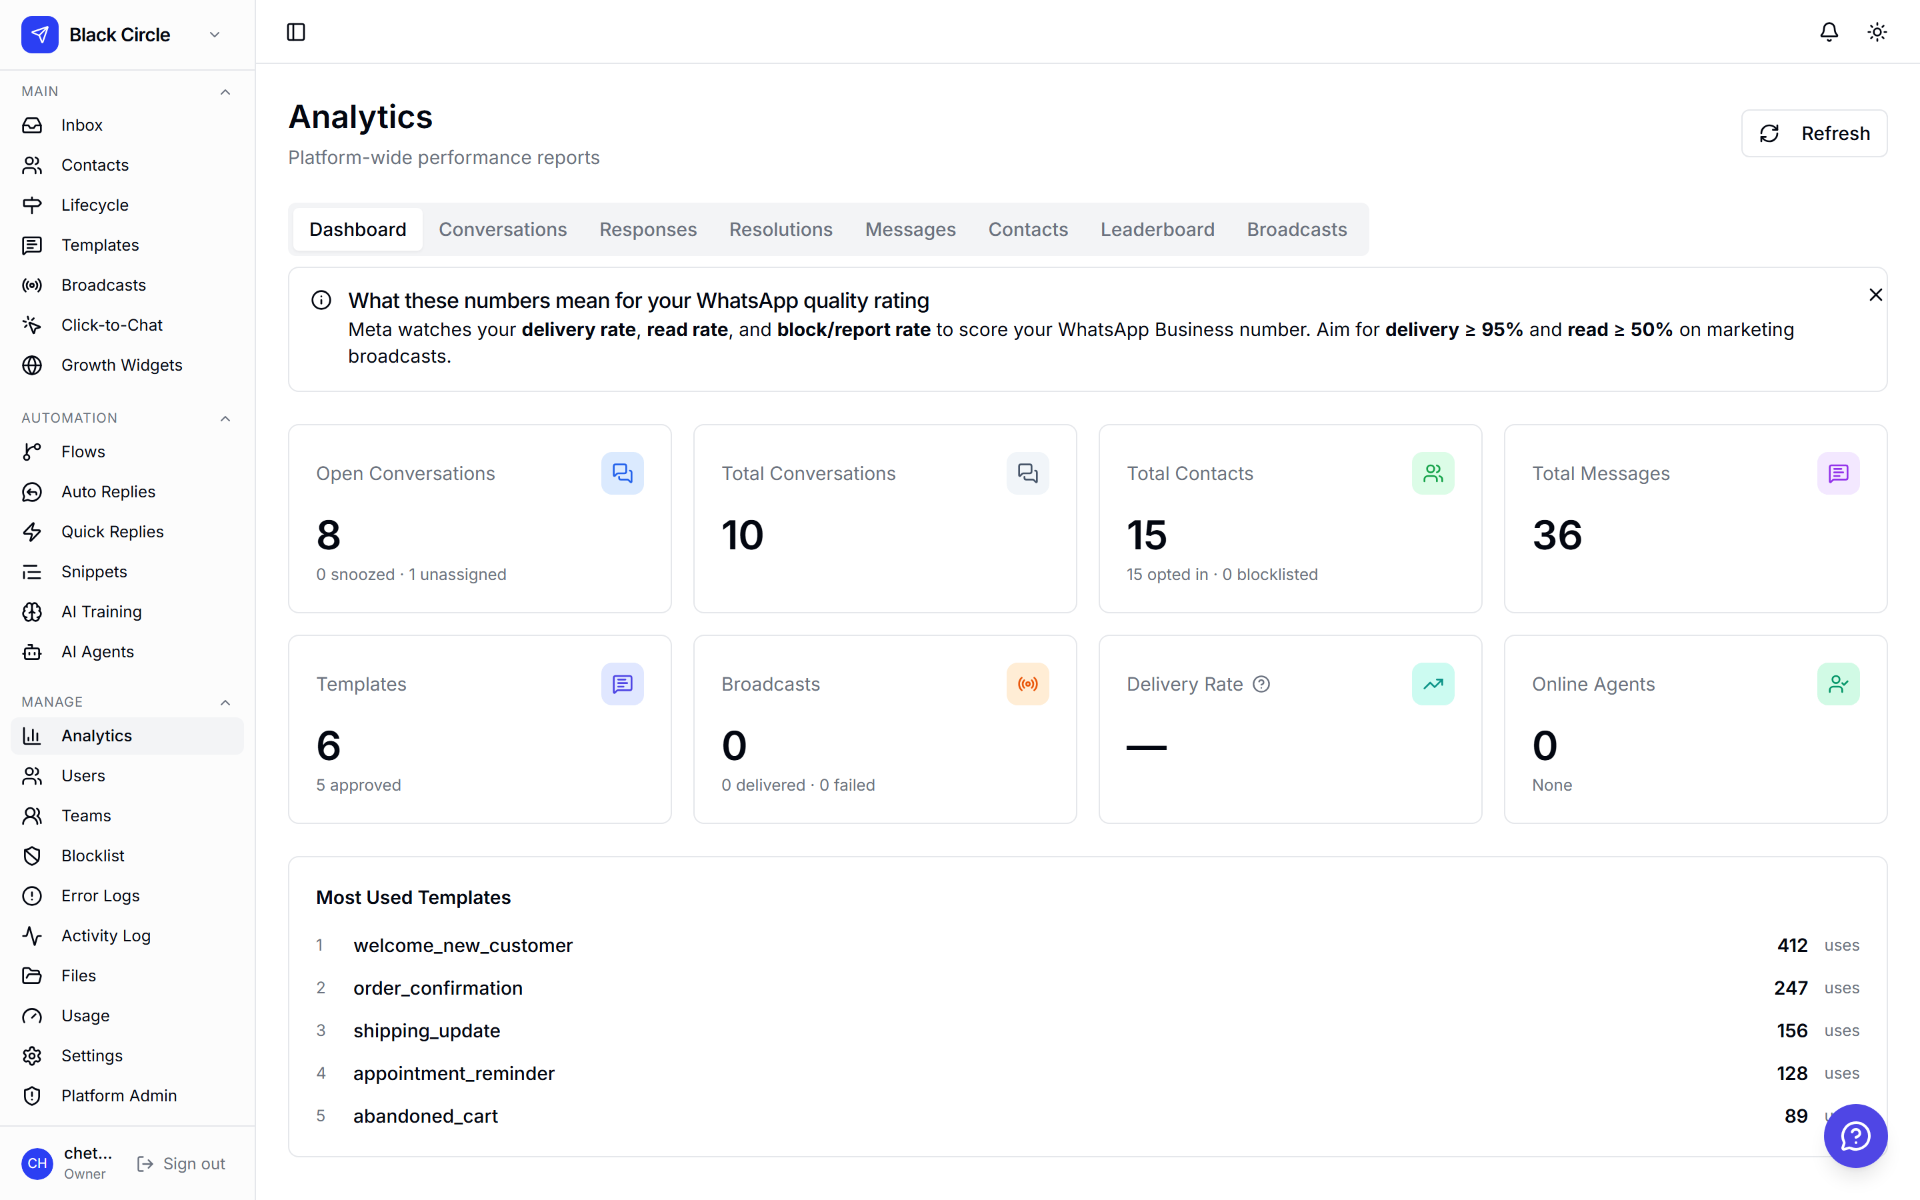
Task: Open the Click-to-Chat page
Action: pos(127,325)
